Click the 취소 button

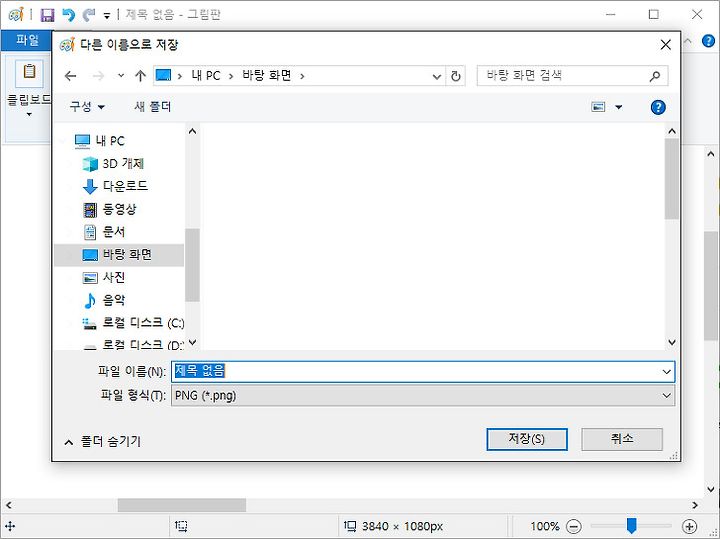(622, 439)
